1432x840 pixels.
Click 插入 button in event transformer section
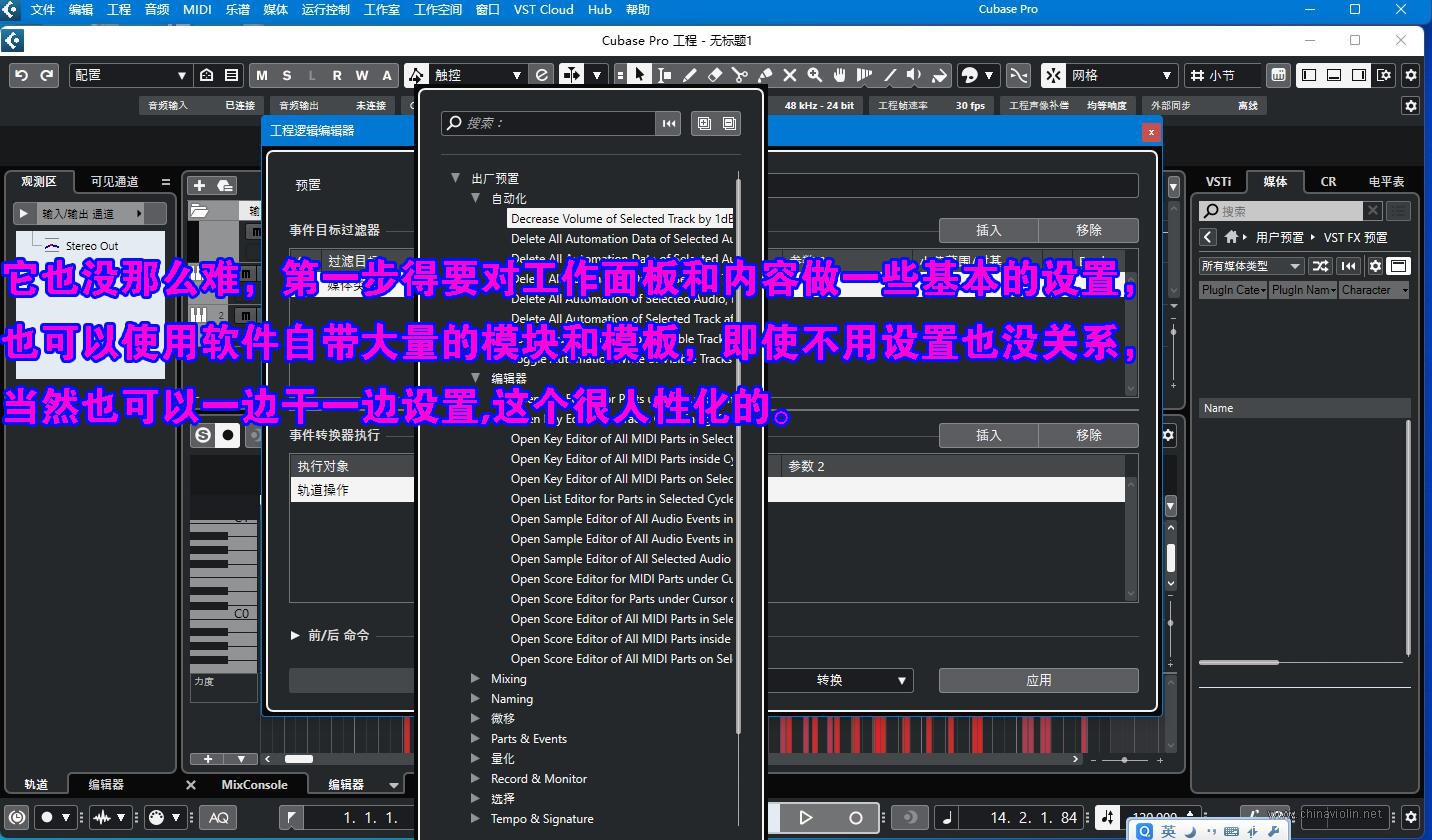pos(988,435)
